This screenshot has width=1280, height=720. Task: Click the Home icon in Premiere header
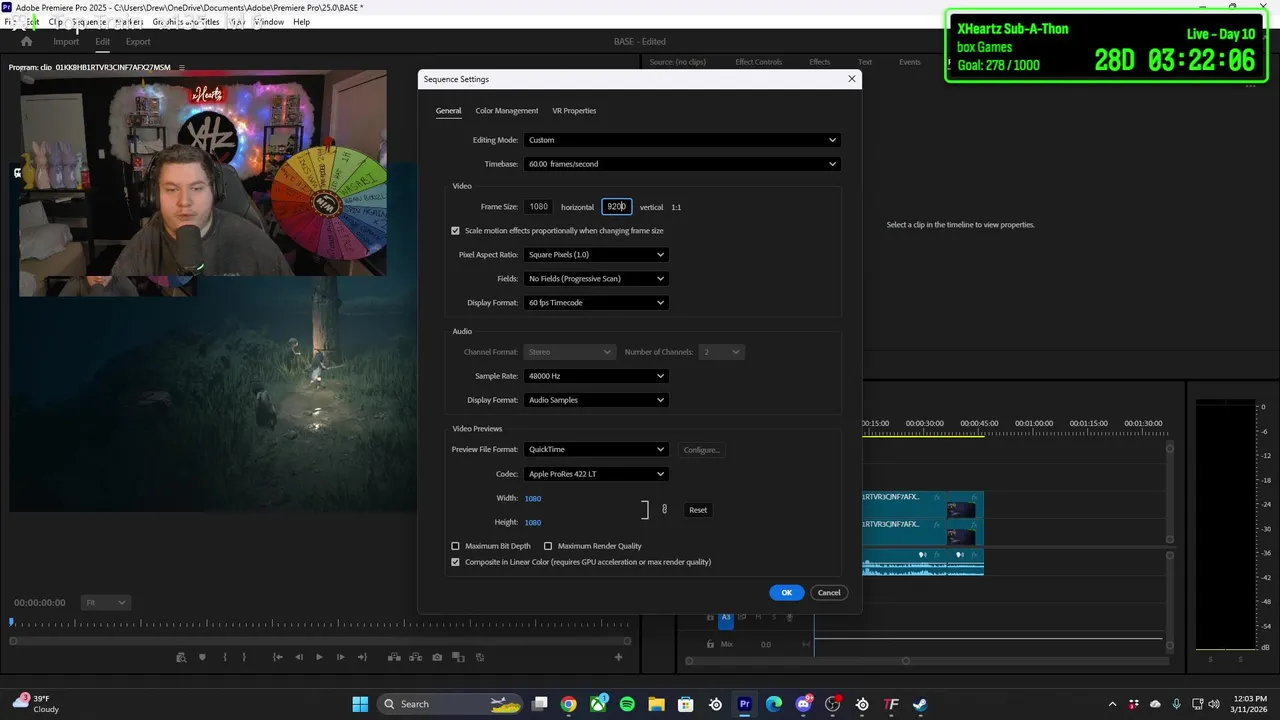pos(26,41)
